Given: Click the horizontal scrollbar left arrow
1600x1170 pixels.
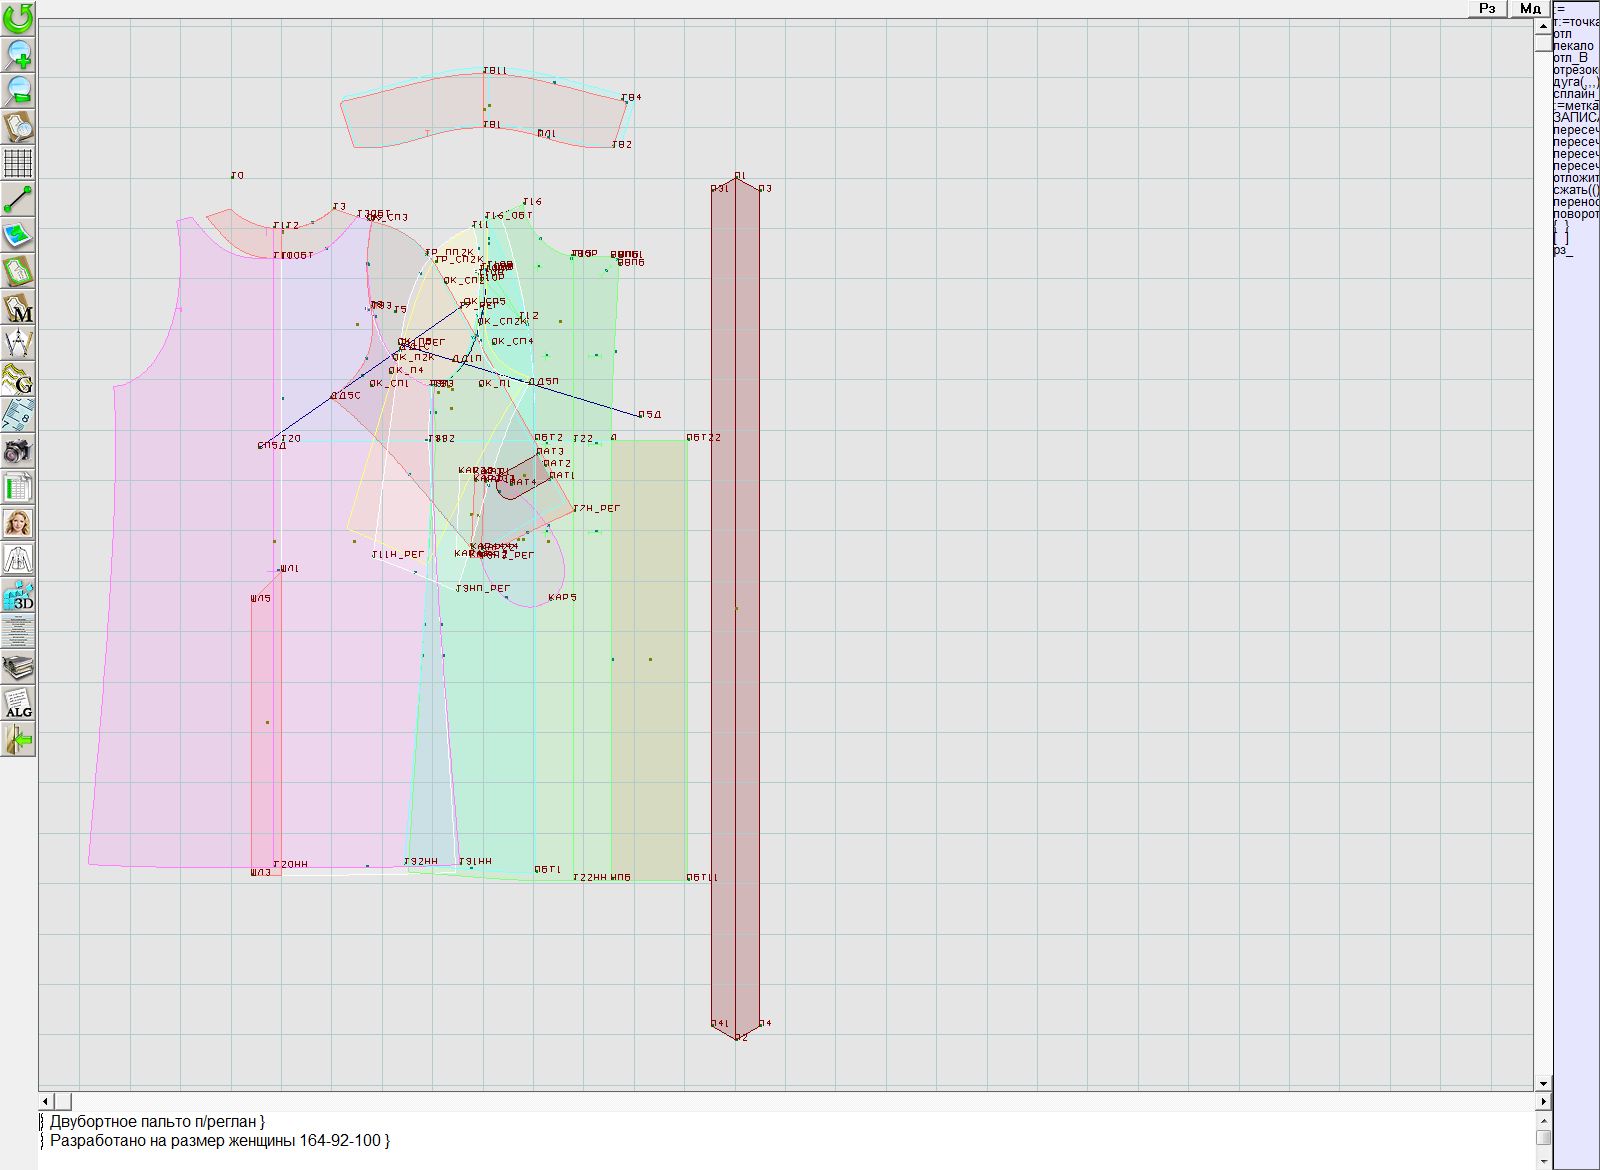Looking at the screenshot, I should (45, 1101).
